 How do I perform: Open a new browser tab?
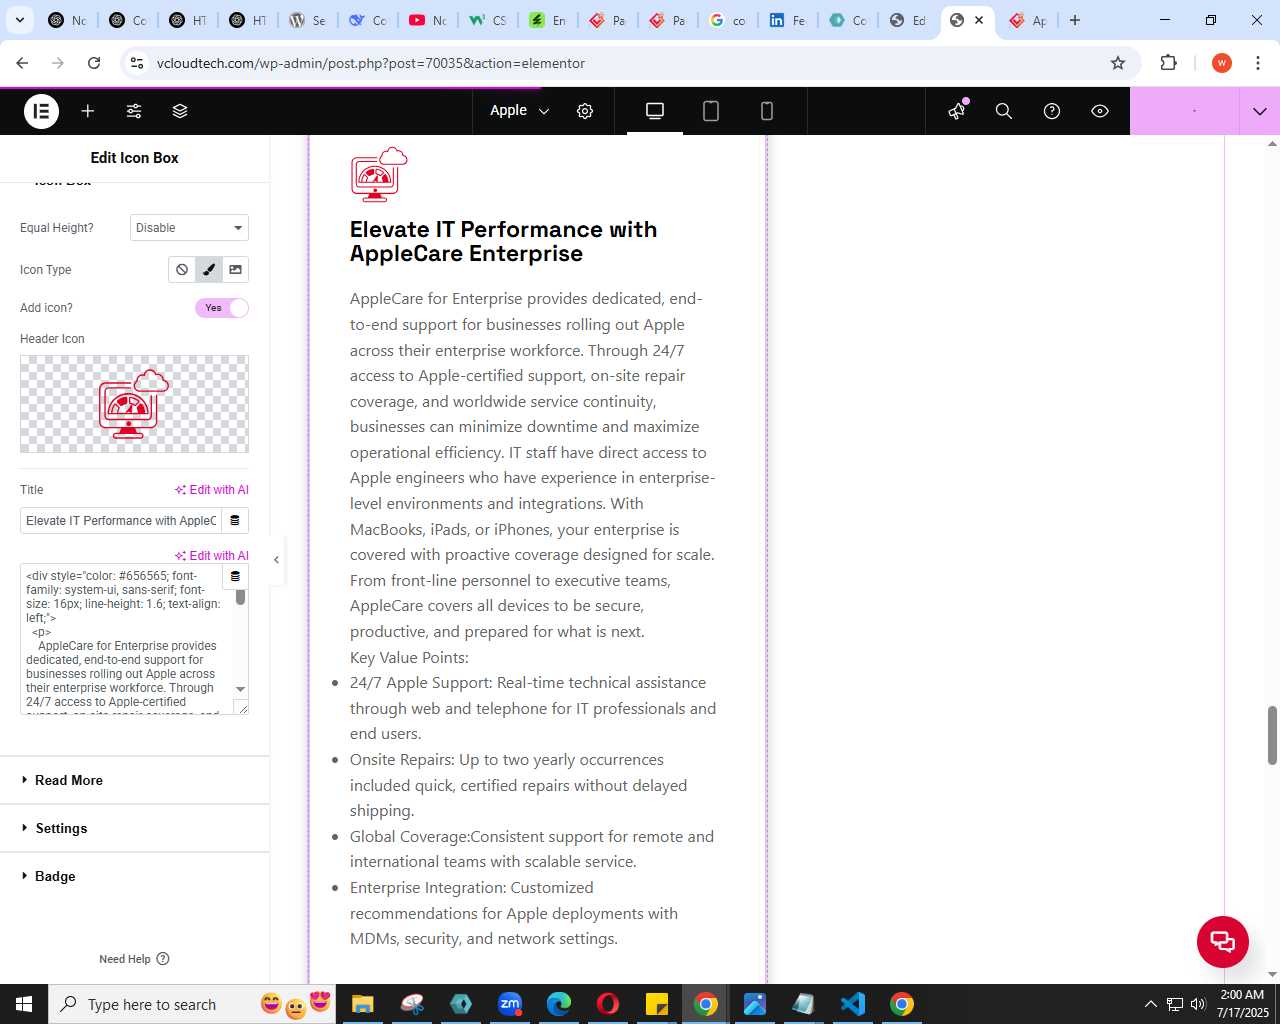pos(1075,20)
